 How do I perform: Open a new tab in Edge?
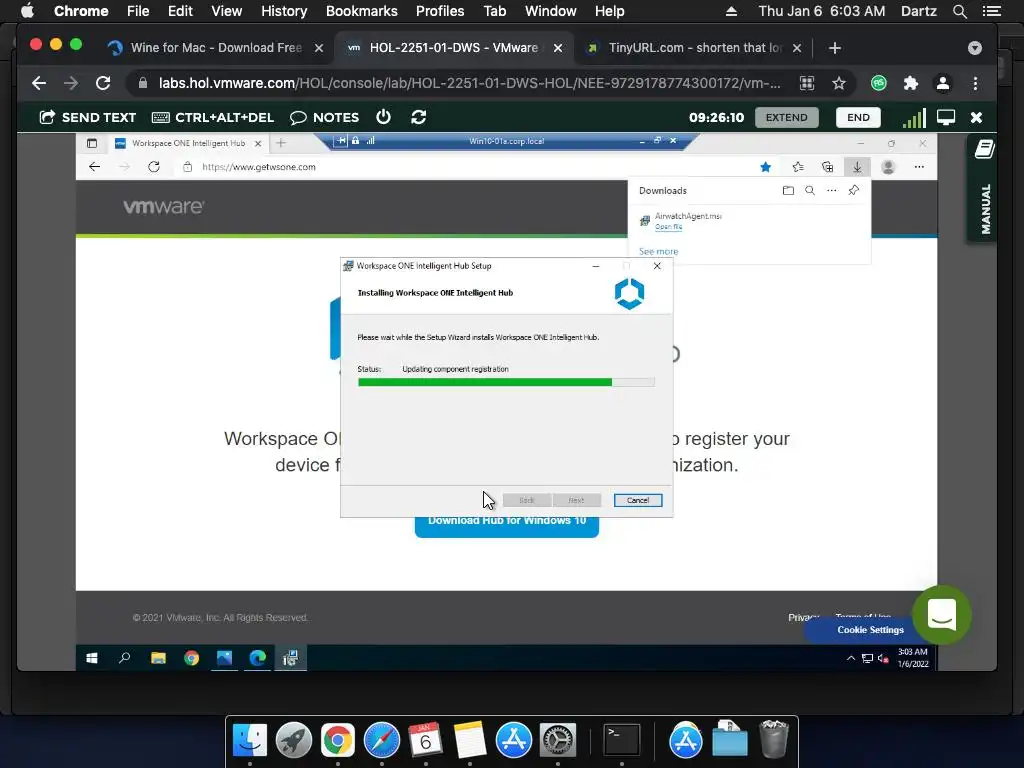coord(281,143)
